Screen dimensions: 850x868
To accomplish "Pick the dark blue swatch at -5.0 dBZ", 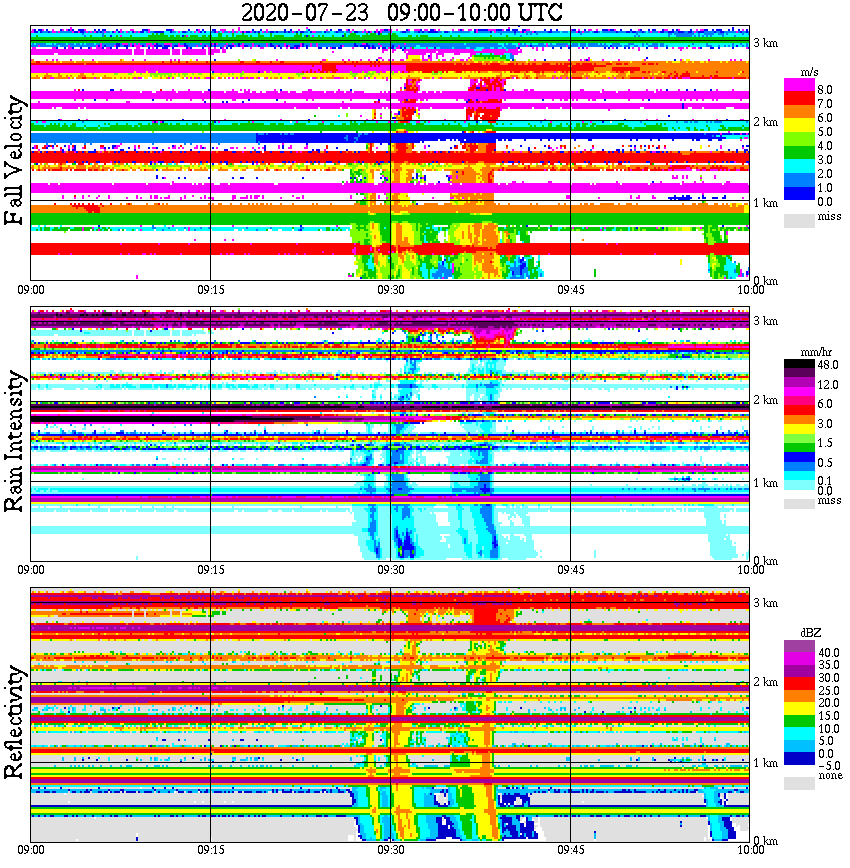I will coord(799,760).
